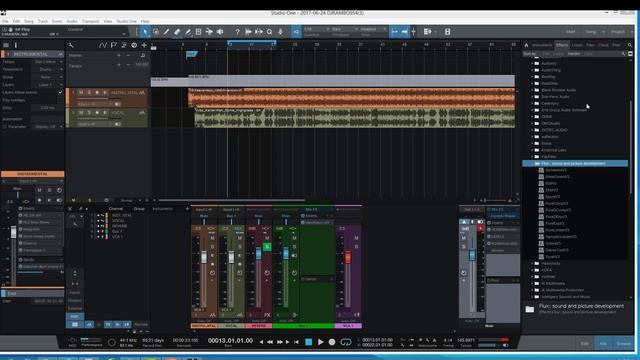Open the Song menu
640x360 pixels.
29,21
